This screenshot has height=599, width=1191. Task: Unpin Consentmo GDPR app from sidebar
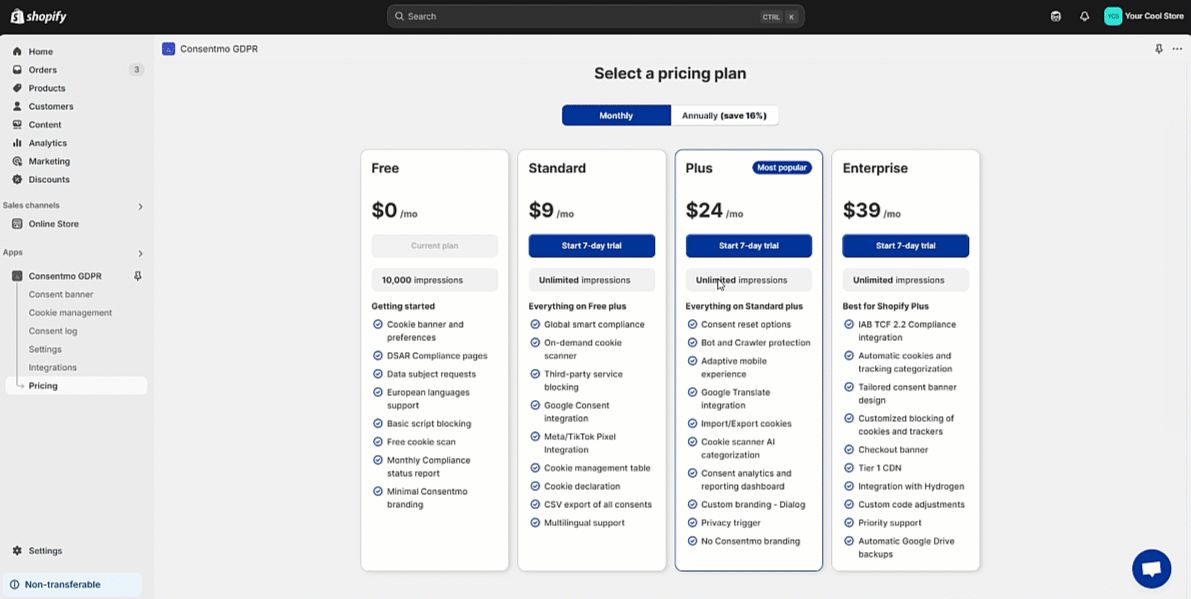[x=138, y=276]
